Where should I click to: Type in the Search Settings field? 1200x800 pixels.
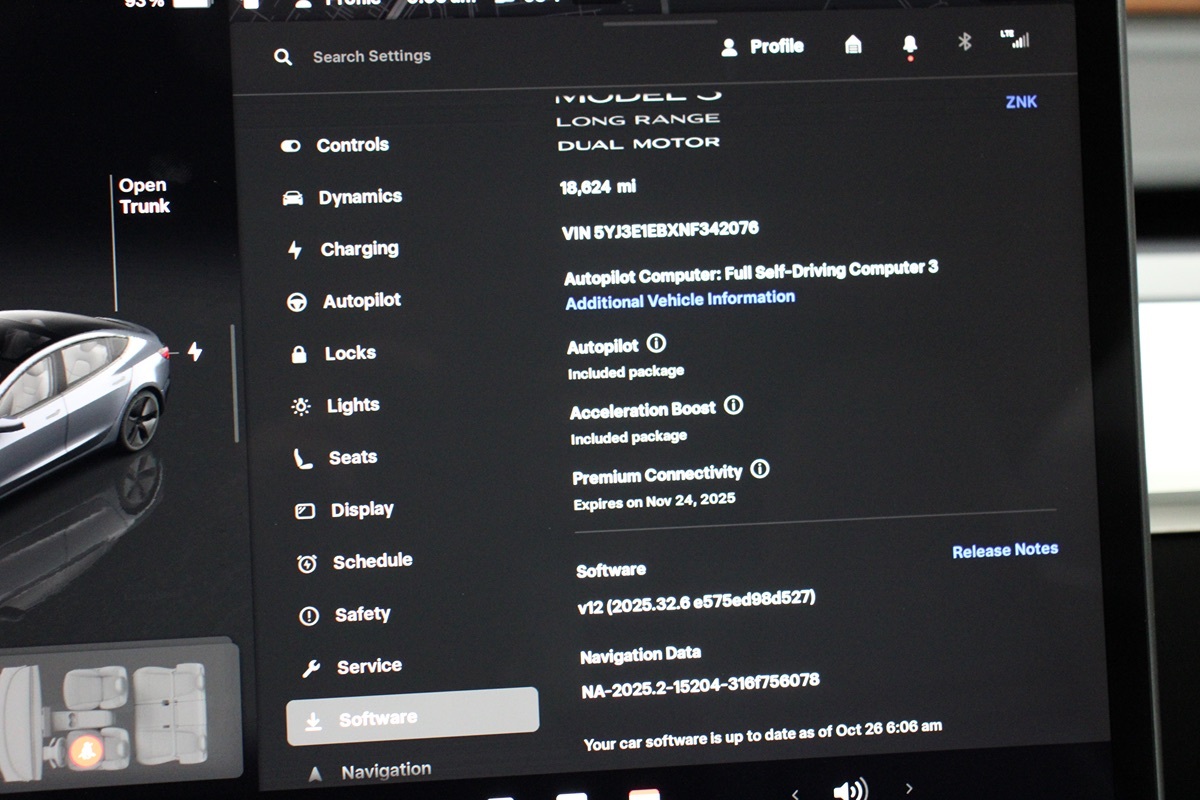[372, 57]
